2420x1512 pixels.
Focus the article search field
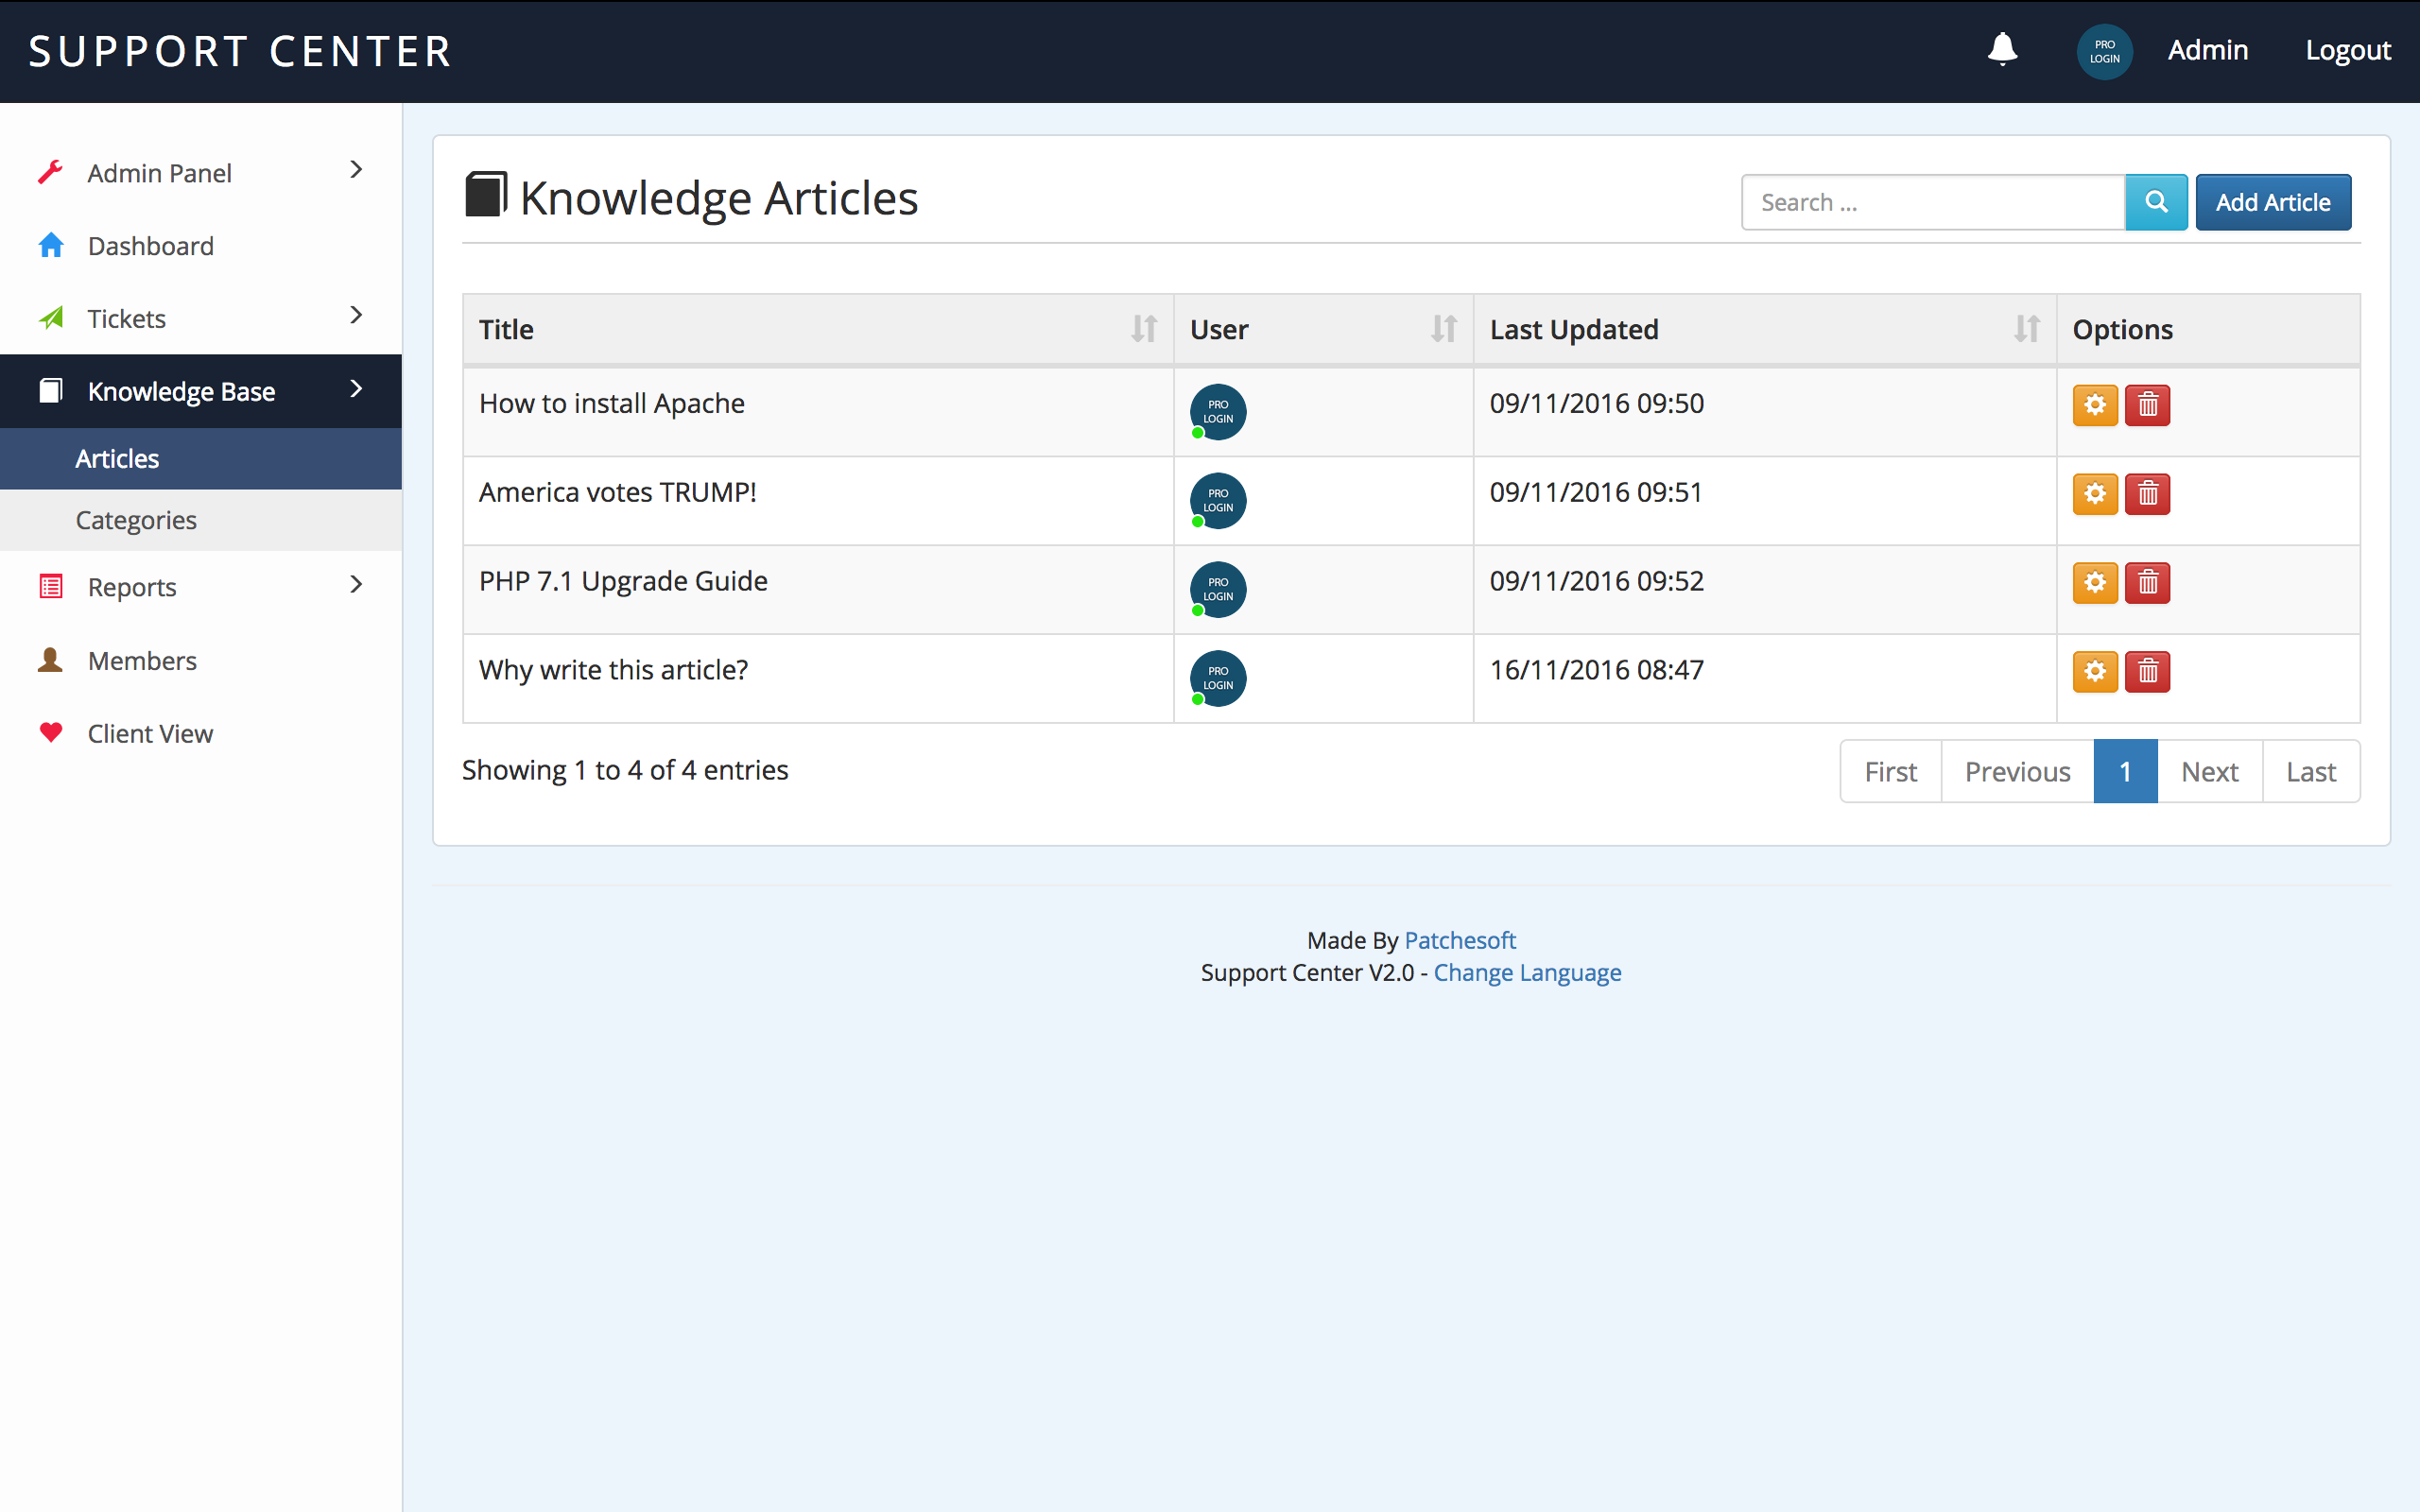(1932, 202)
